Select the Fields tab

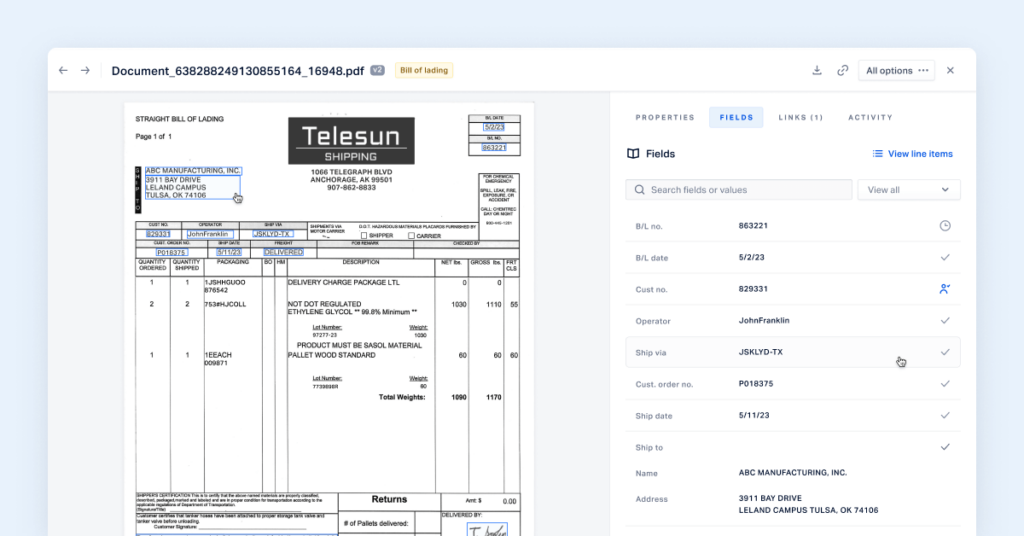736,118
